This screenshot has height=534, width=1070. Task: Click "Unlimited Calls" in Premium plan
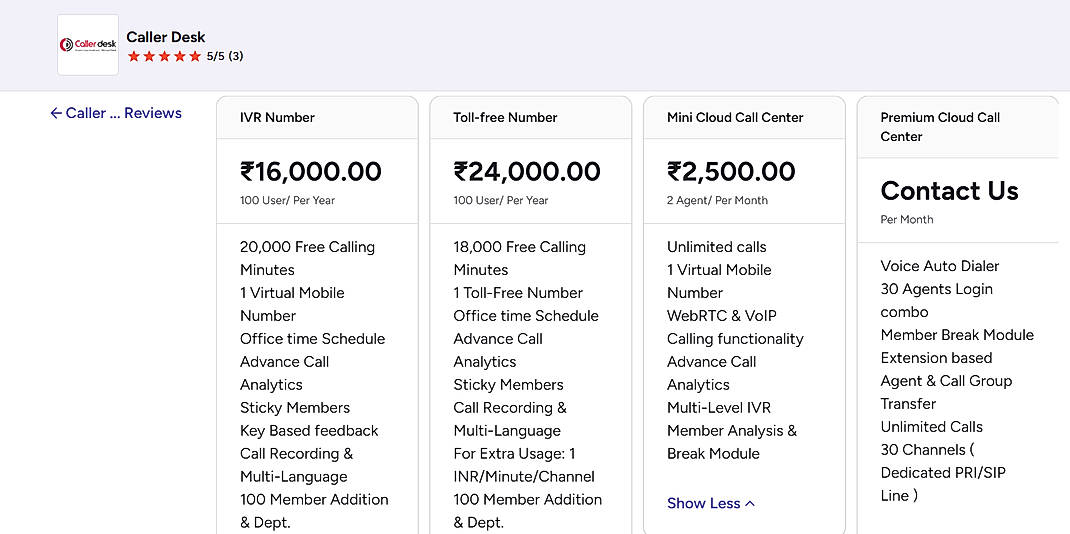point(931,427)
